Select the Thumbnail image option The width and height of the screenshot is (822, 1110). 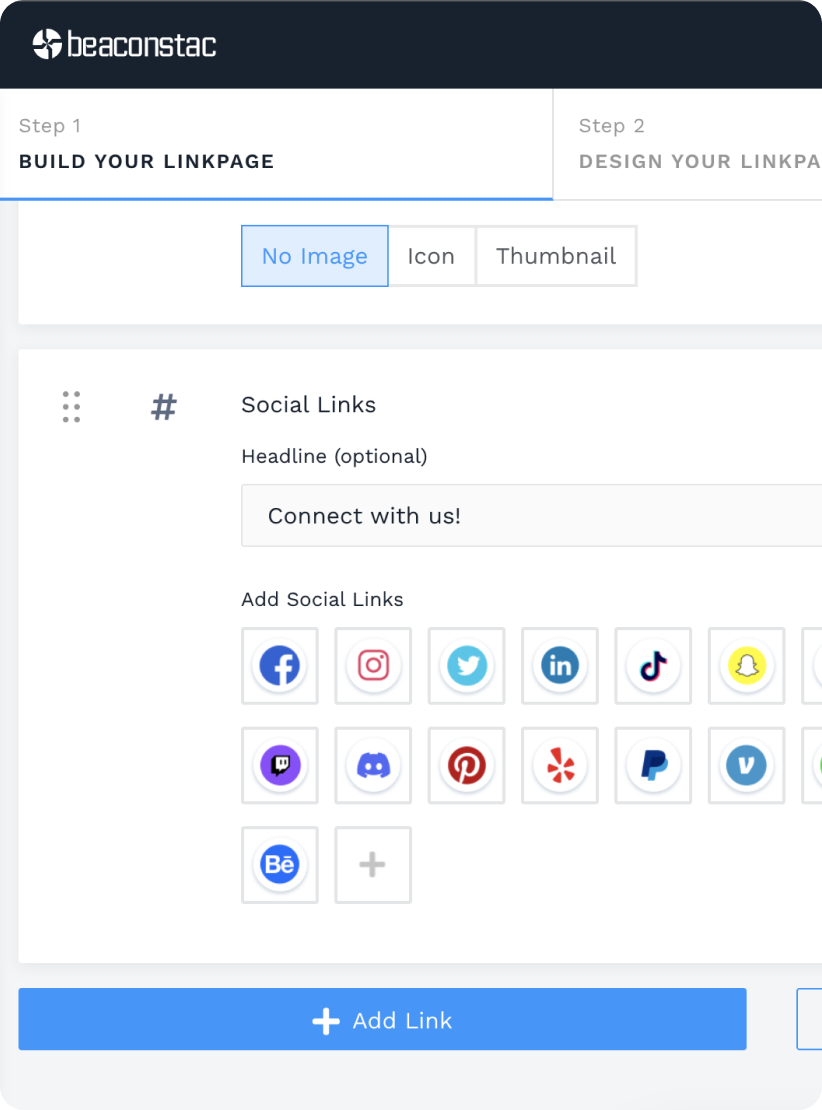click(x=556, y=256)
